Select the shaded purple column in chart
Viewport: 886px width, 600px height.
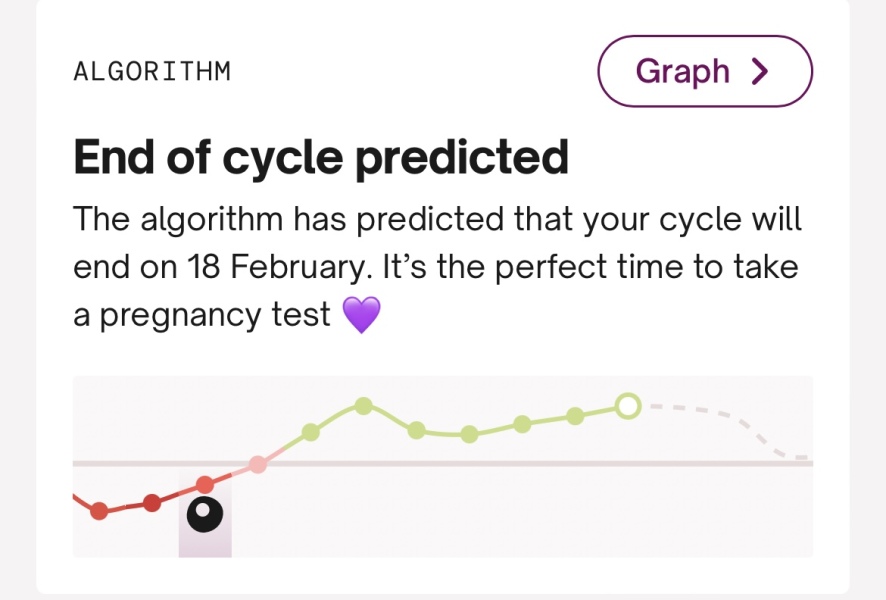[205, 540]
